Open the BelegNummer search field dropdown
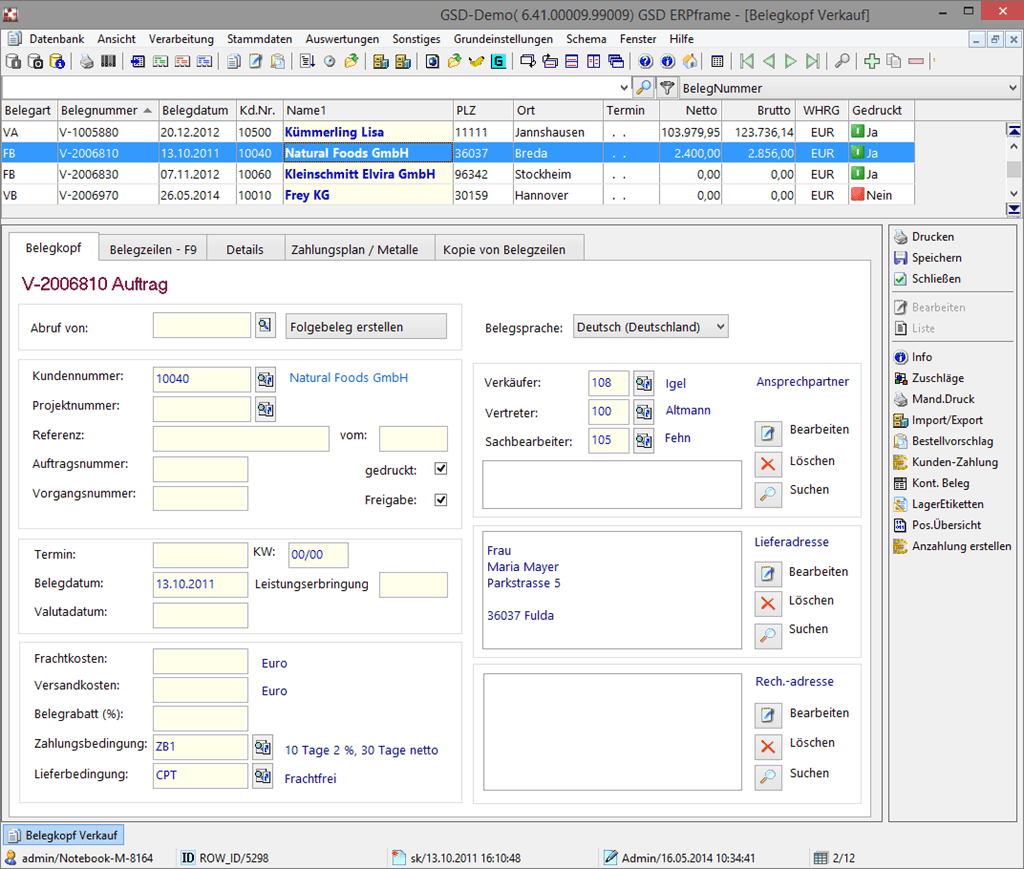 tap(1012, 88)
